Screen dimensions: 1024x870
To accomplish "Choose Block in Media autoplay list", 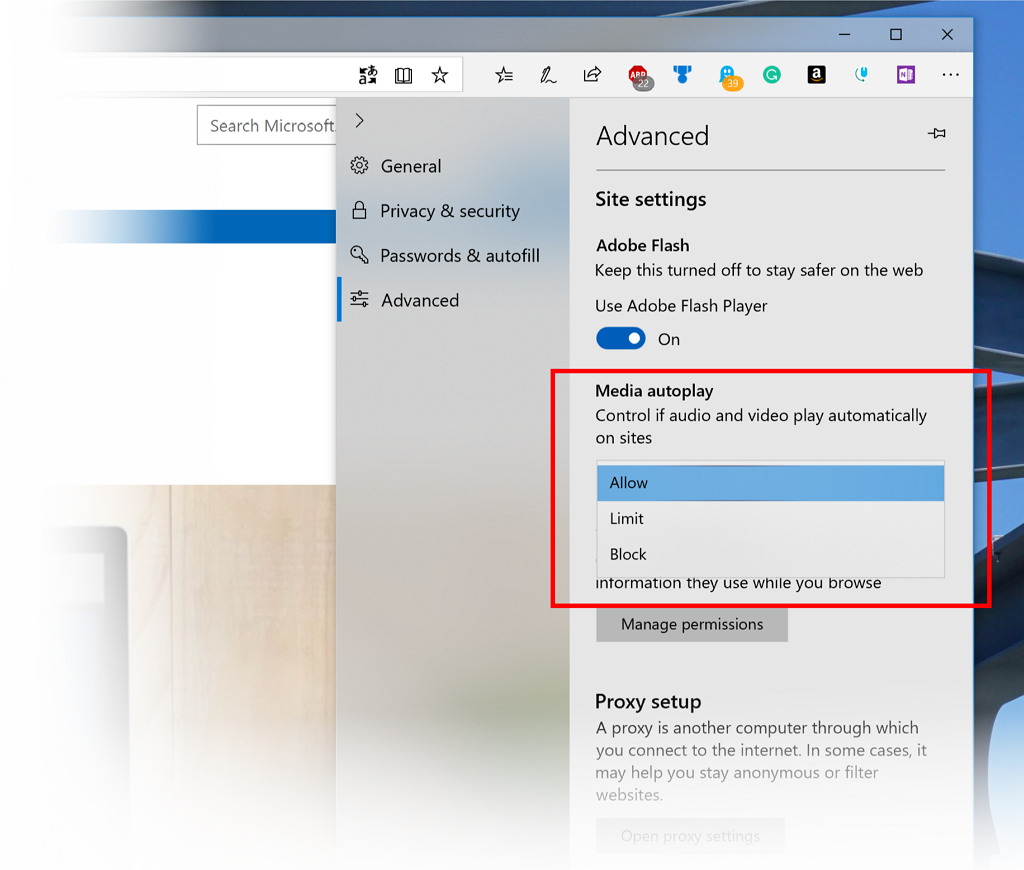I will [x=771, y=554].
